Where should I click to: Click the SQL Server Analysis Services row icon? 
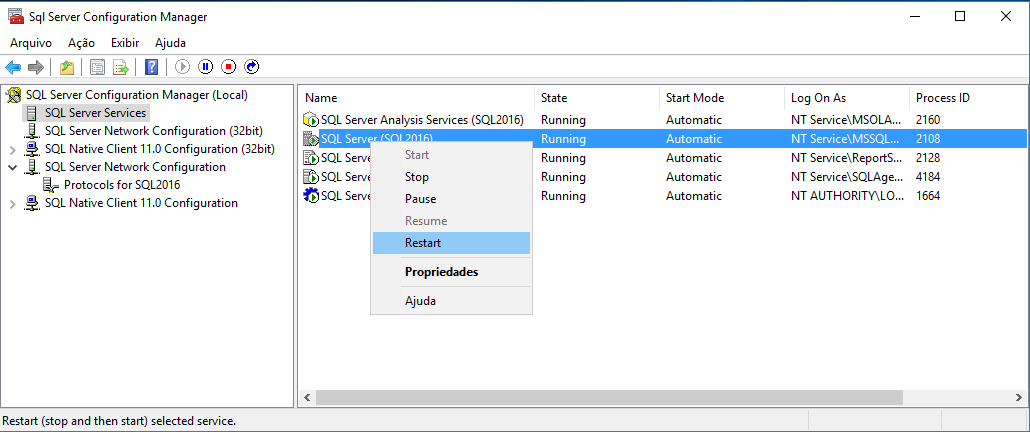tap(311, 120)
